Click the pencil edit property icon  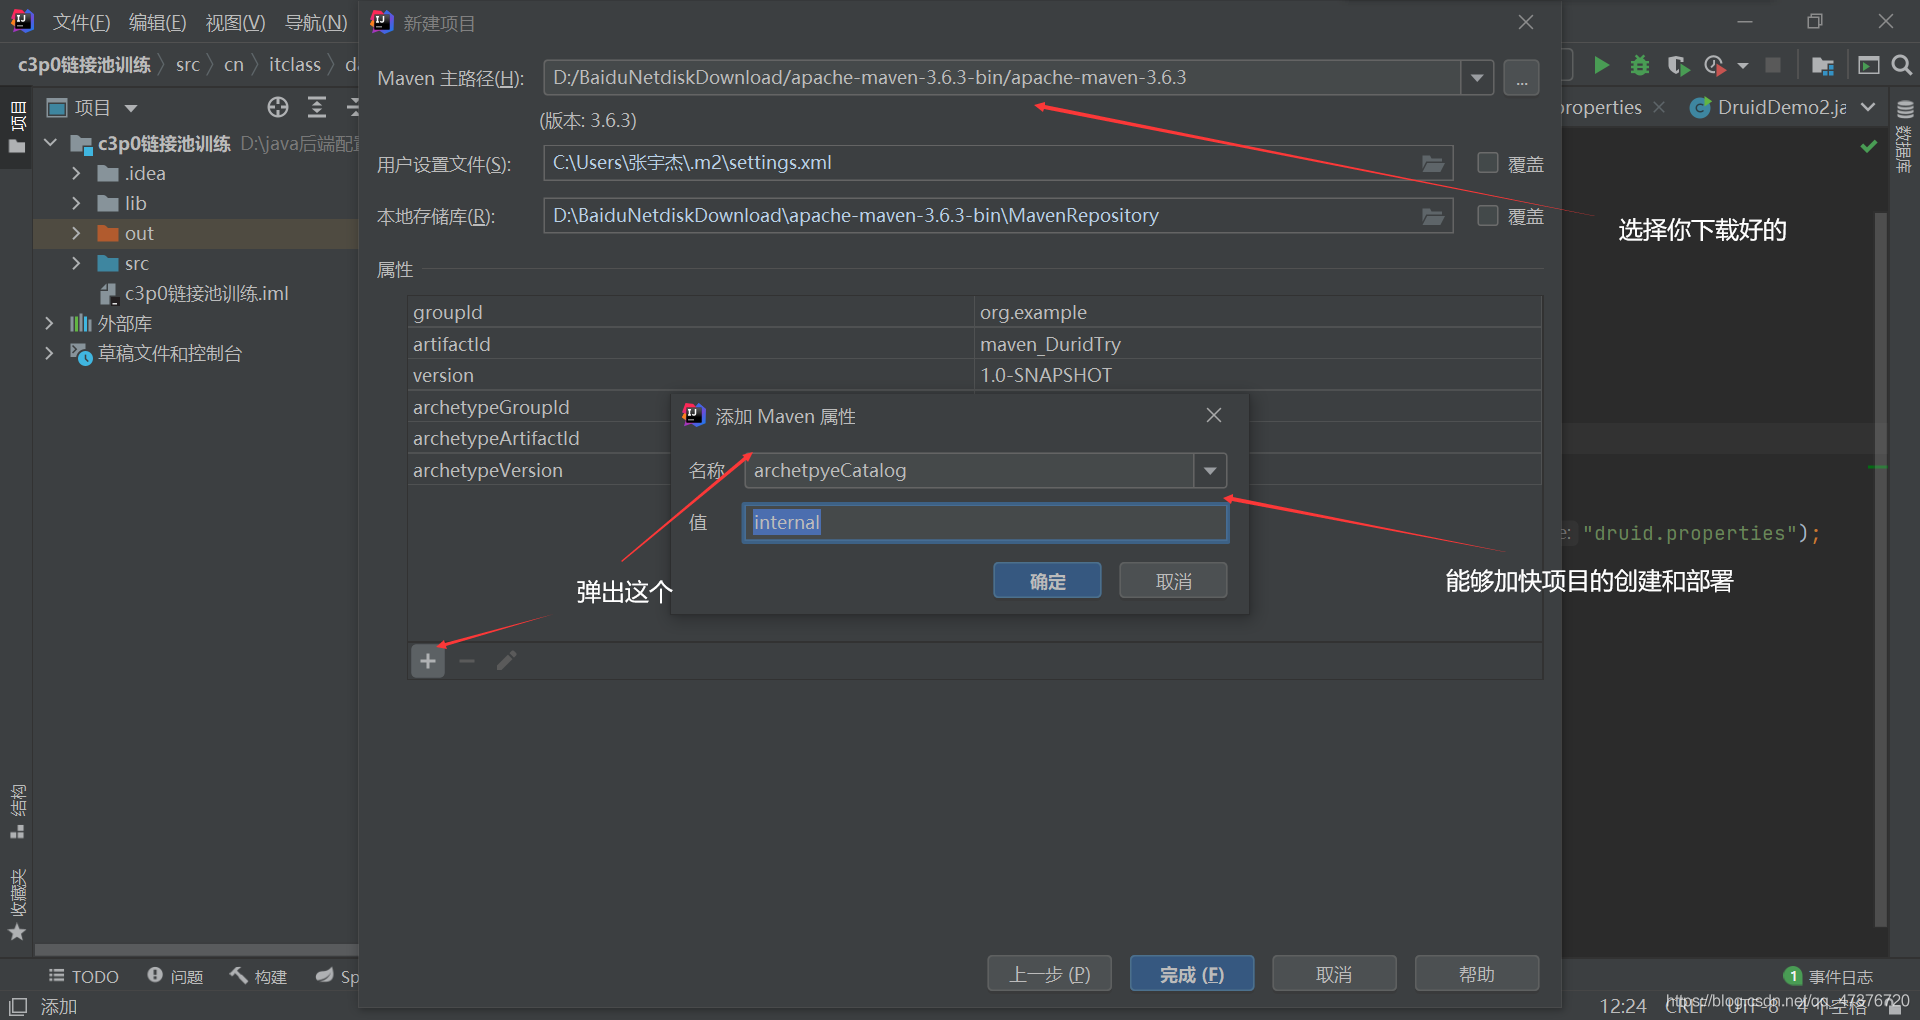[506, 661]
